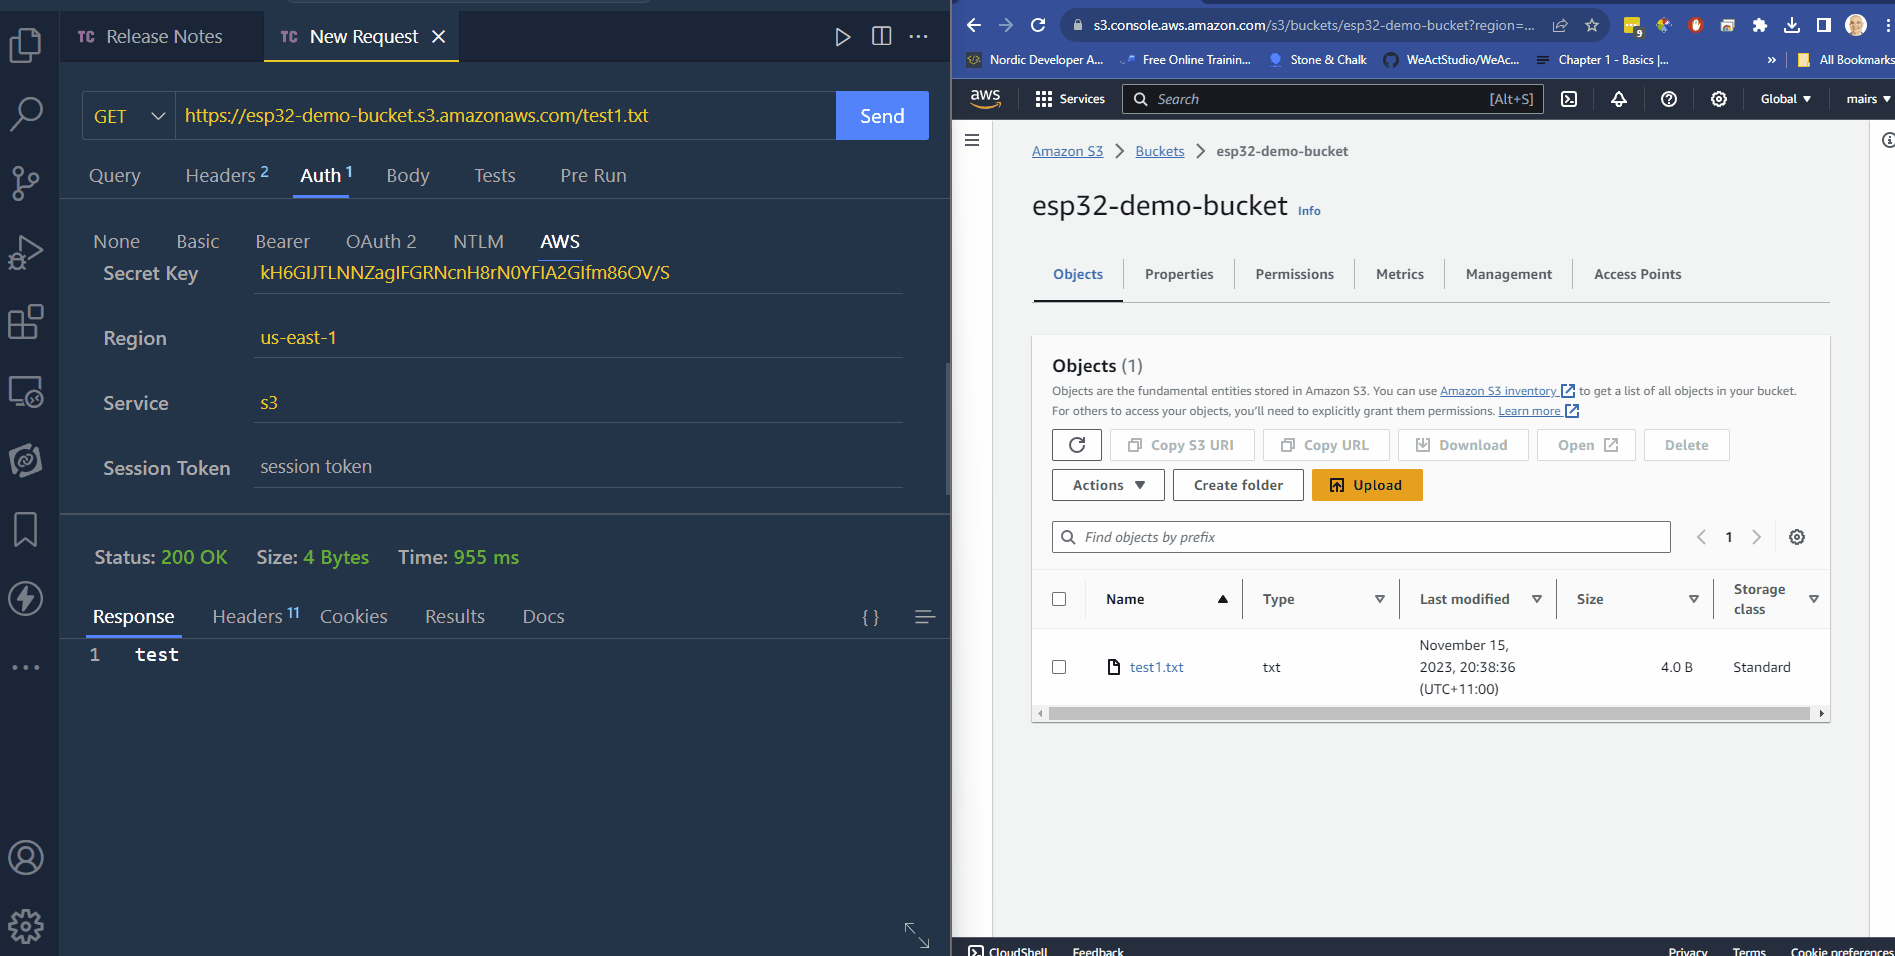
Task: Click the split editor icon
Action: pos(881,36)
